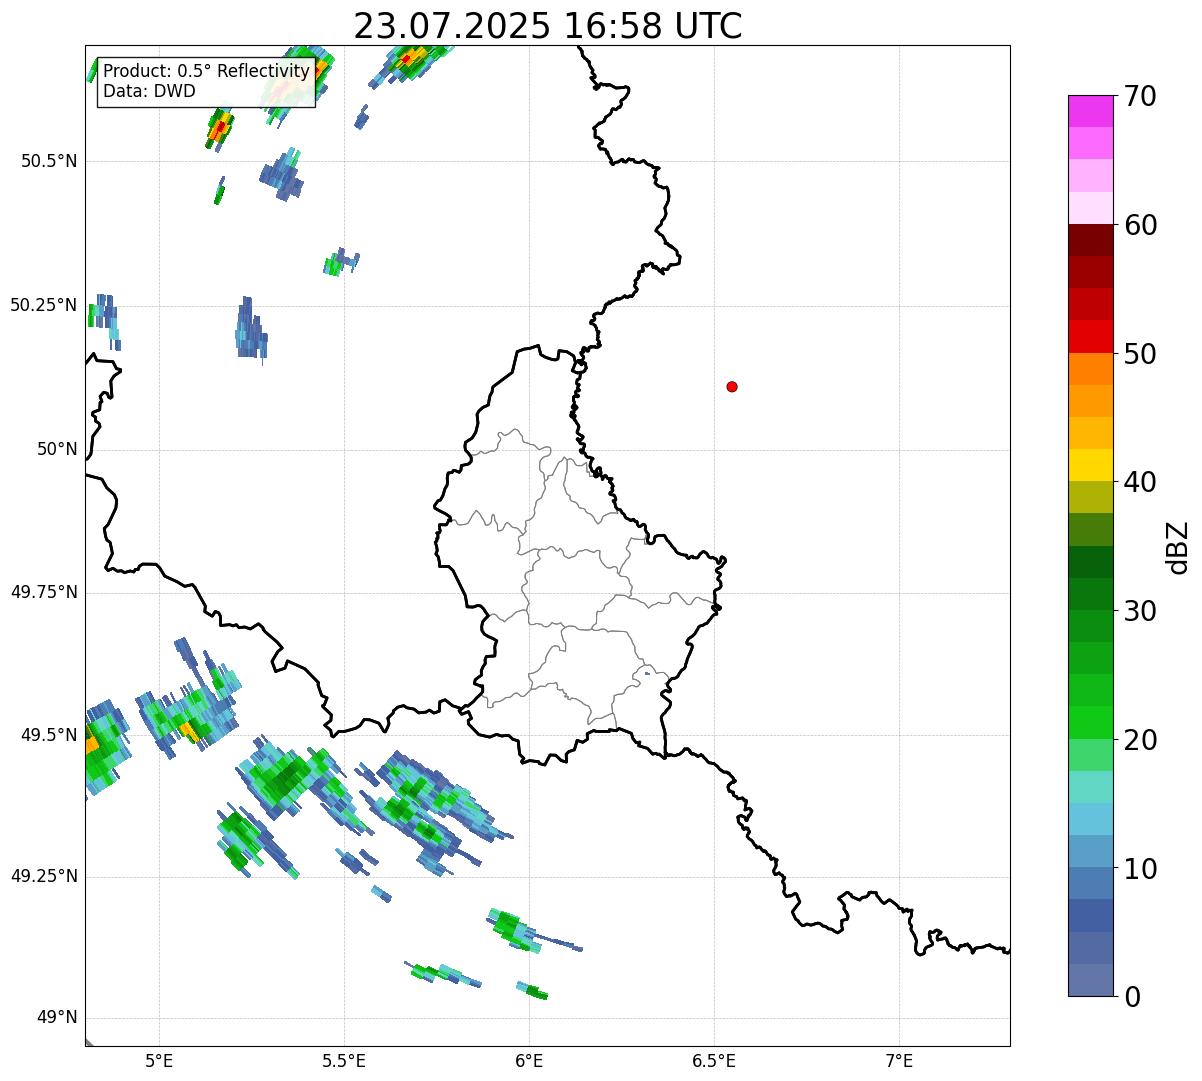Click the 49.5°N latitude label
The image size is (1202, 1081).
pos(49,735)
